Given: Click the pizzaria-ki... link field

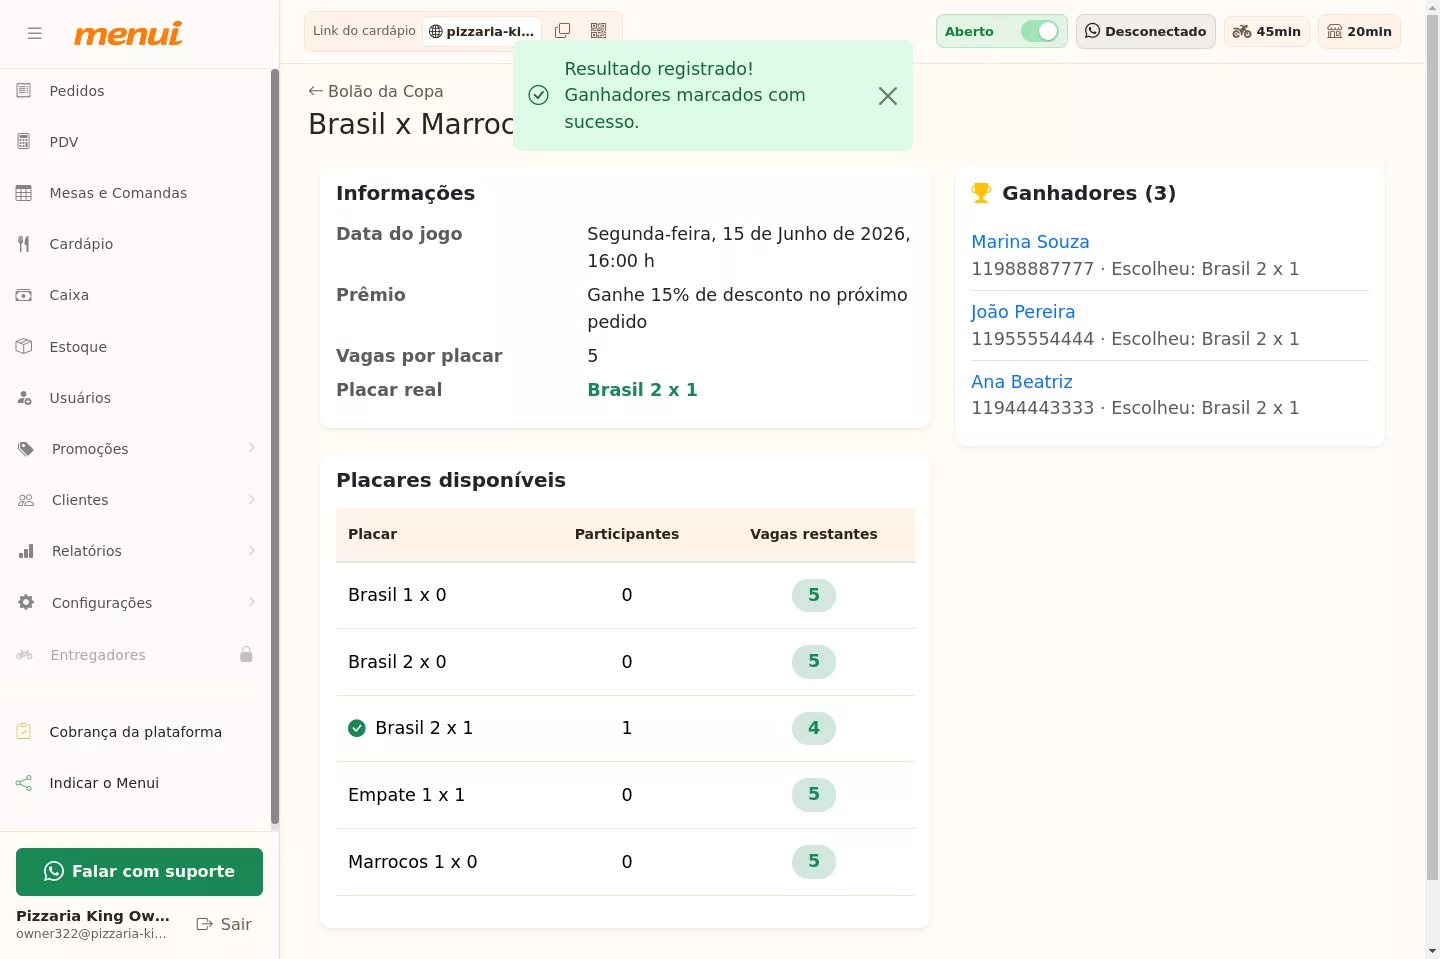Looking at the screenshot, I should (482, 31).
